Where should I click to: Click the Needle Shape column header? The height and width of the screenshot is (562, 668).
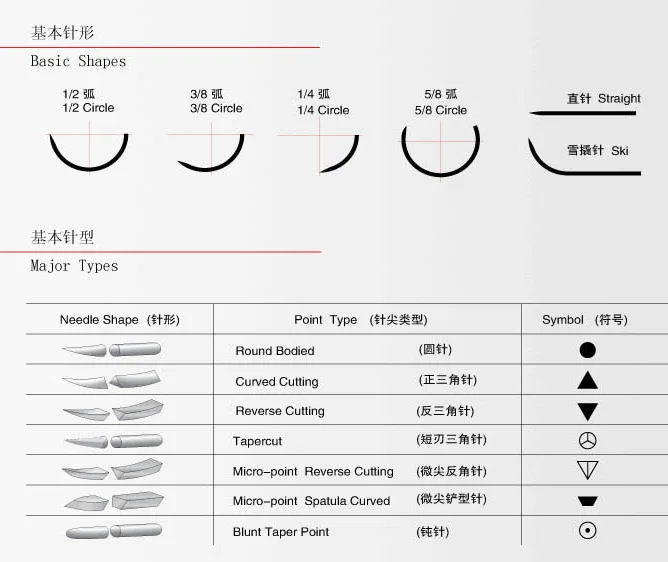coord(119,320)
